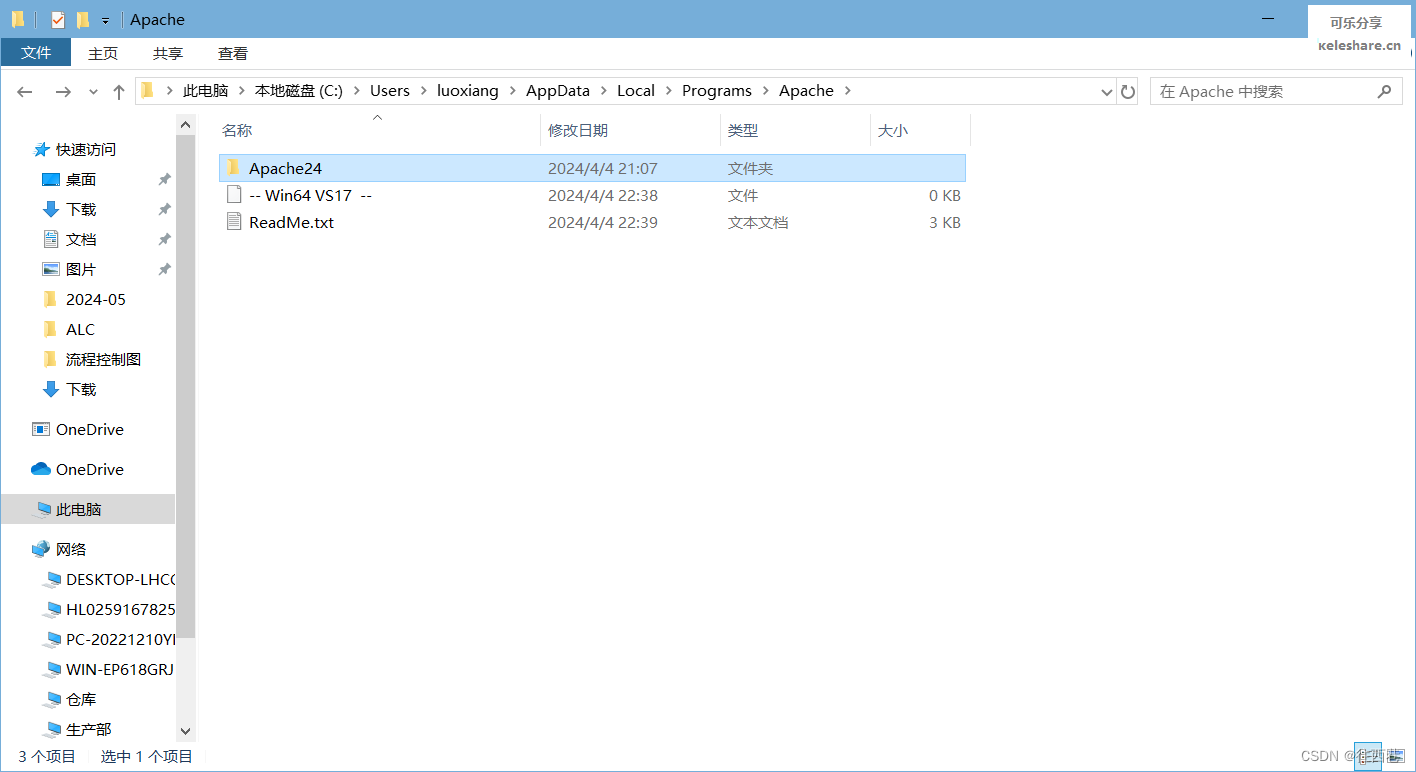Click luoxiang breadcrumb in address bar
The image size is (1416, 772).
click(x=467, y=90)
